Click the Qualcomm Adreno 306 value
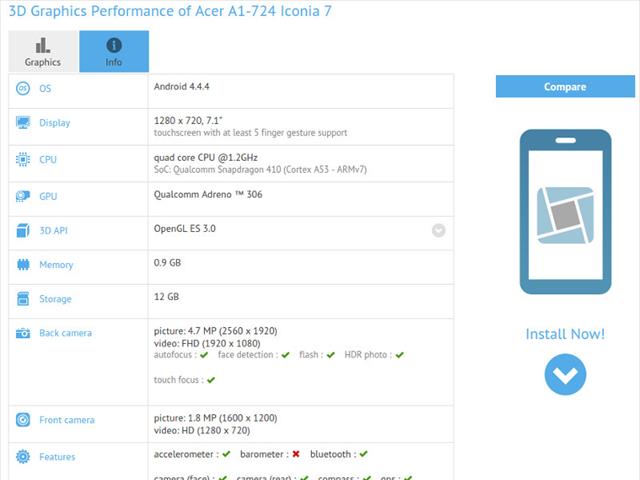 click(x=208, y=194)
